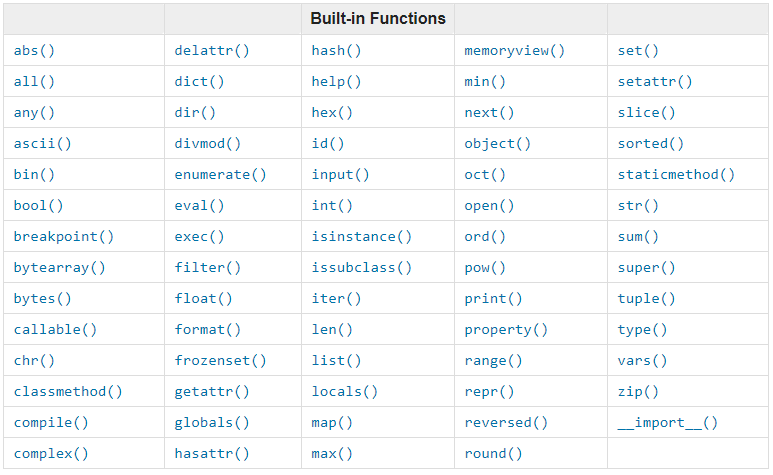
Task: Follow the enumerate() link
Action: tap(220, 175)
